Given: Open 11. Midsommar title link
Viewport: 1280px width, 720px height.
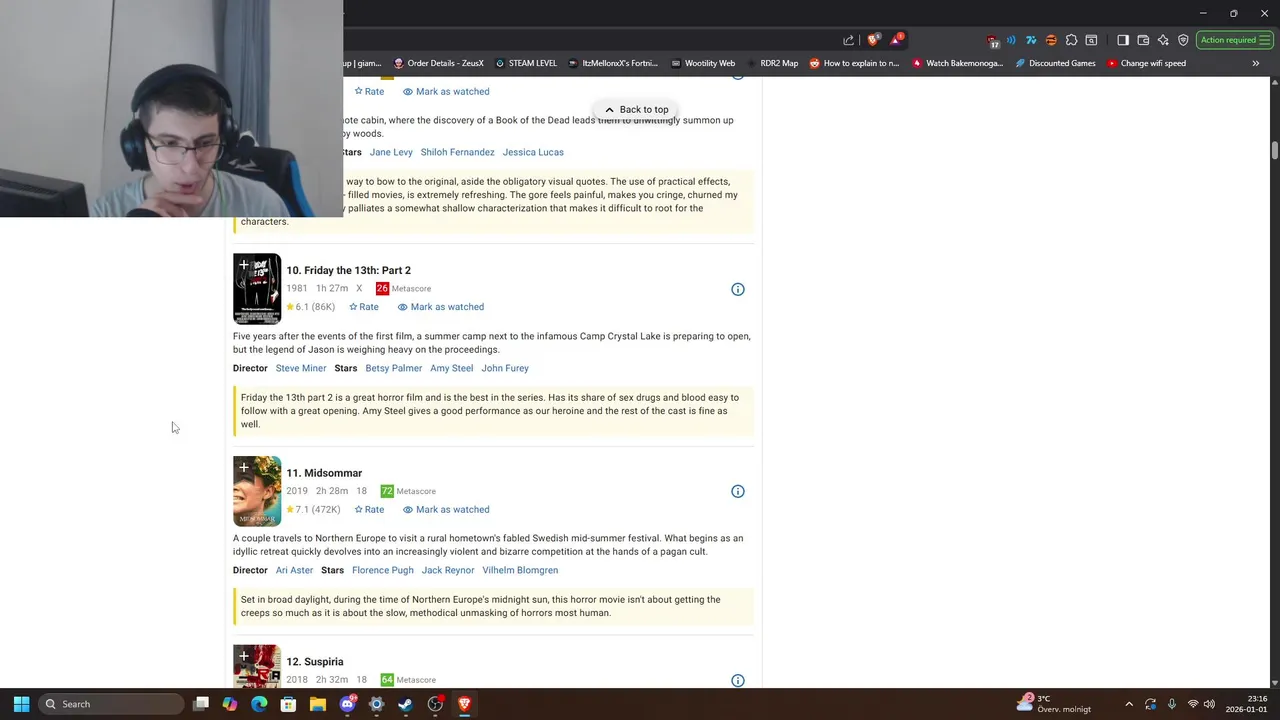Looking at the screenshot, I should coord(324,473).
